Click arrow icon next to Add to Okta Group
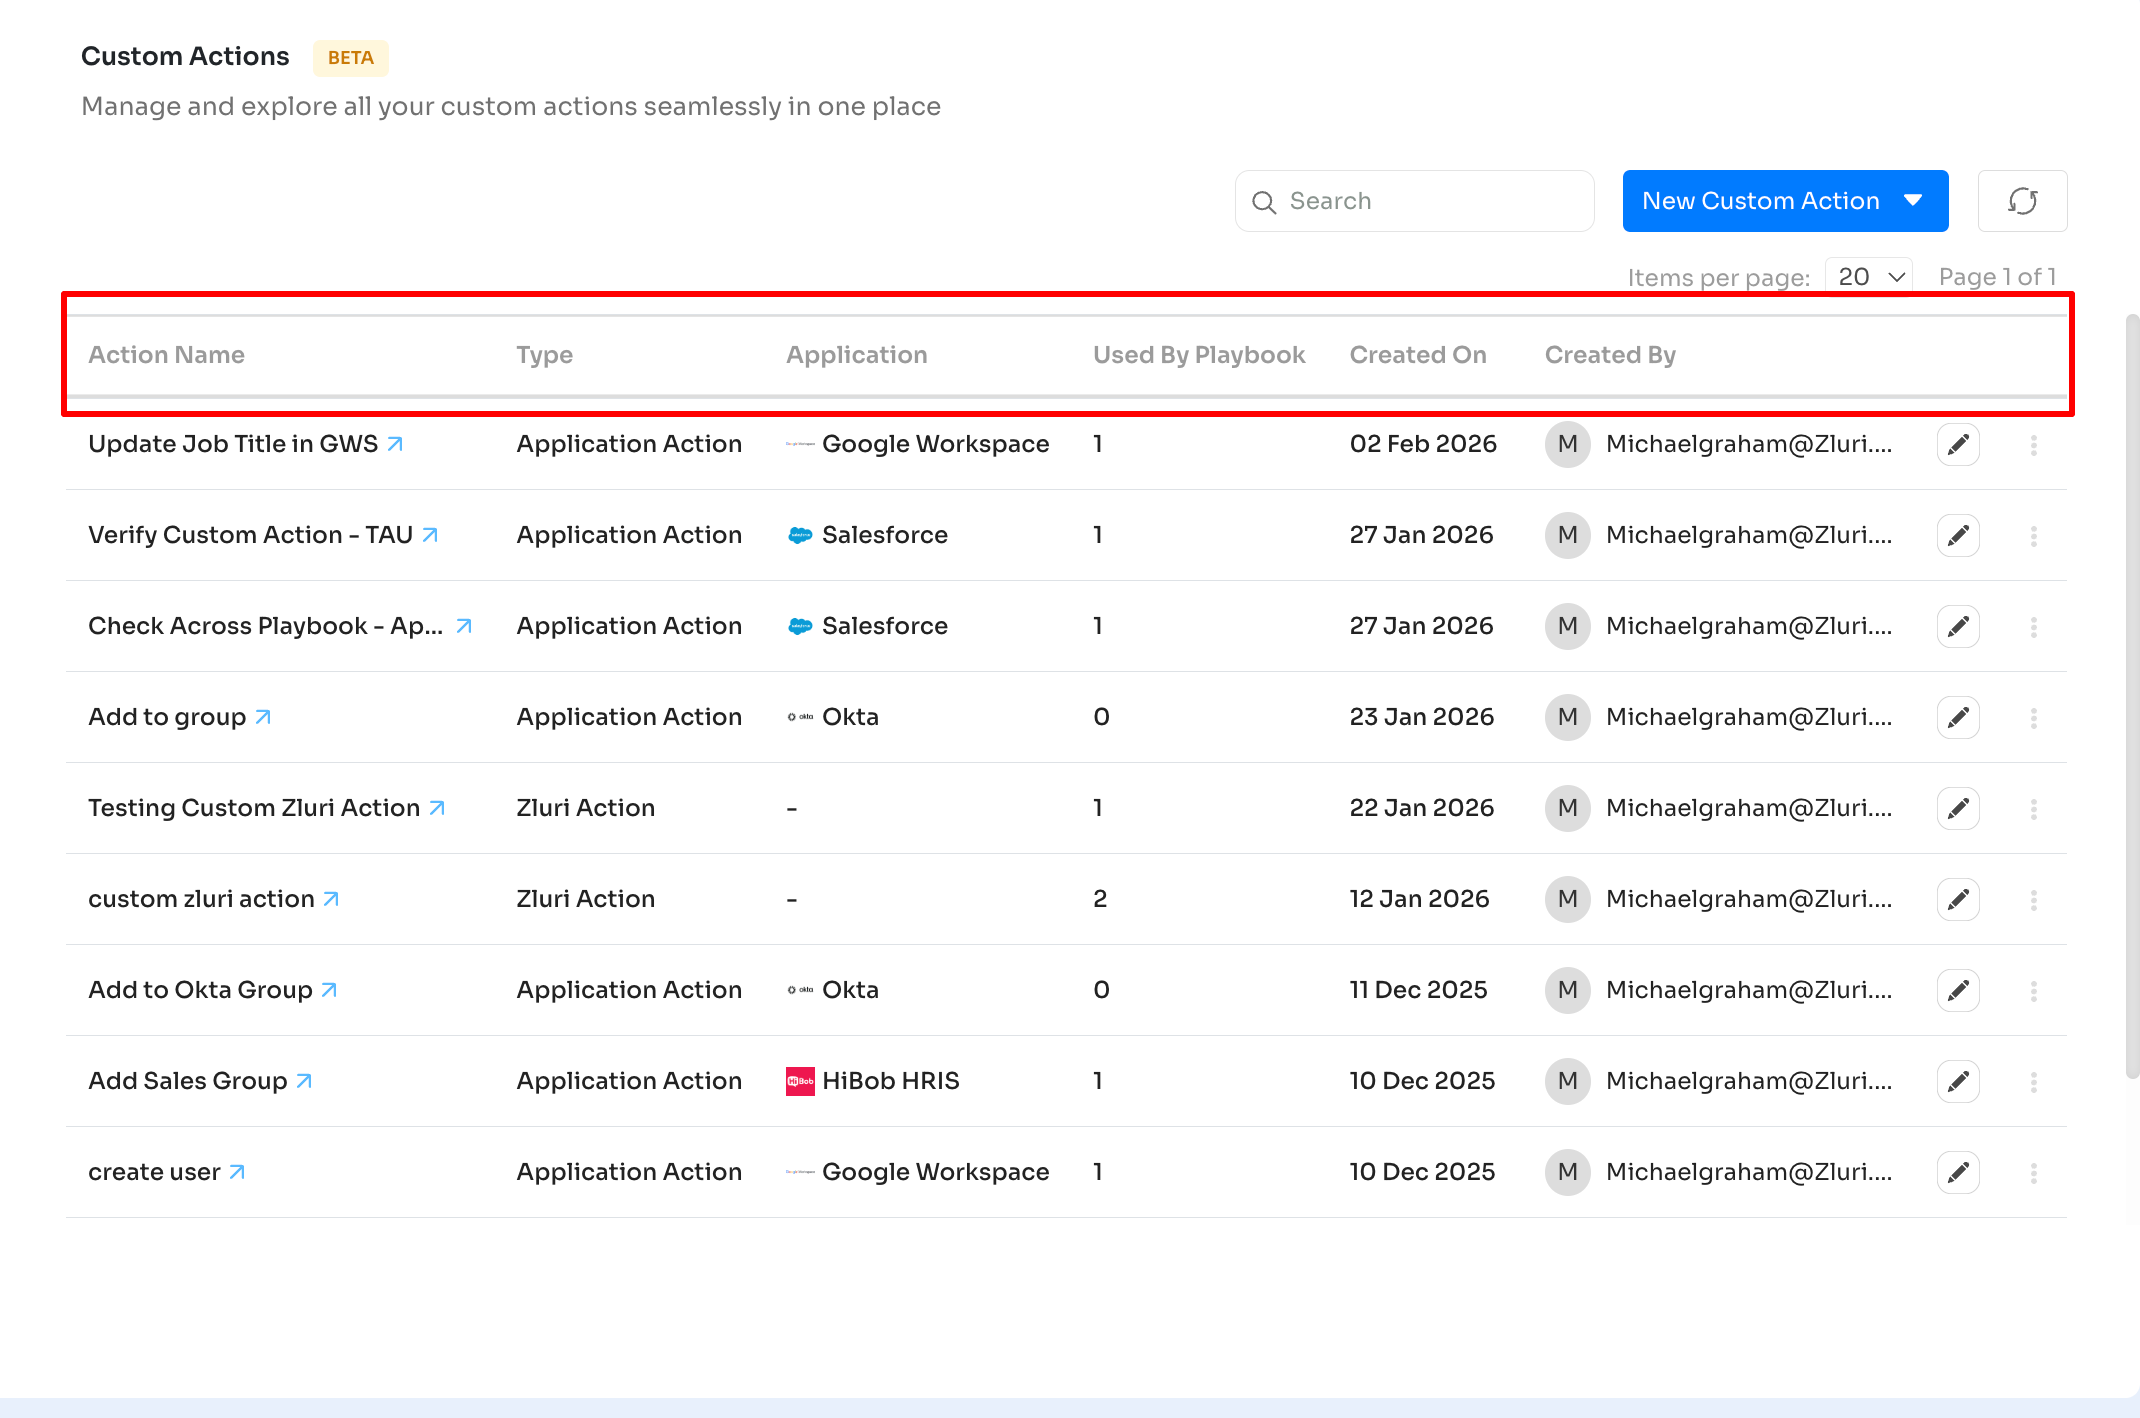The height and width of the screenshot is (1418, 2140). [329, 990]
